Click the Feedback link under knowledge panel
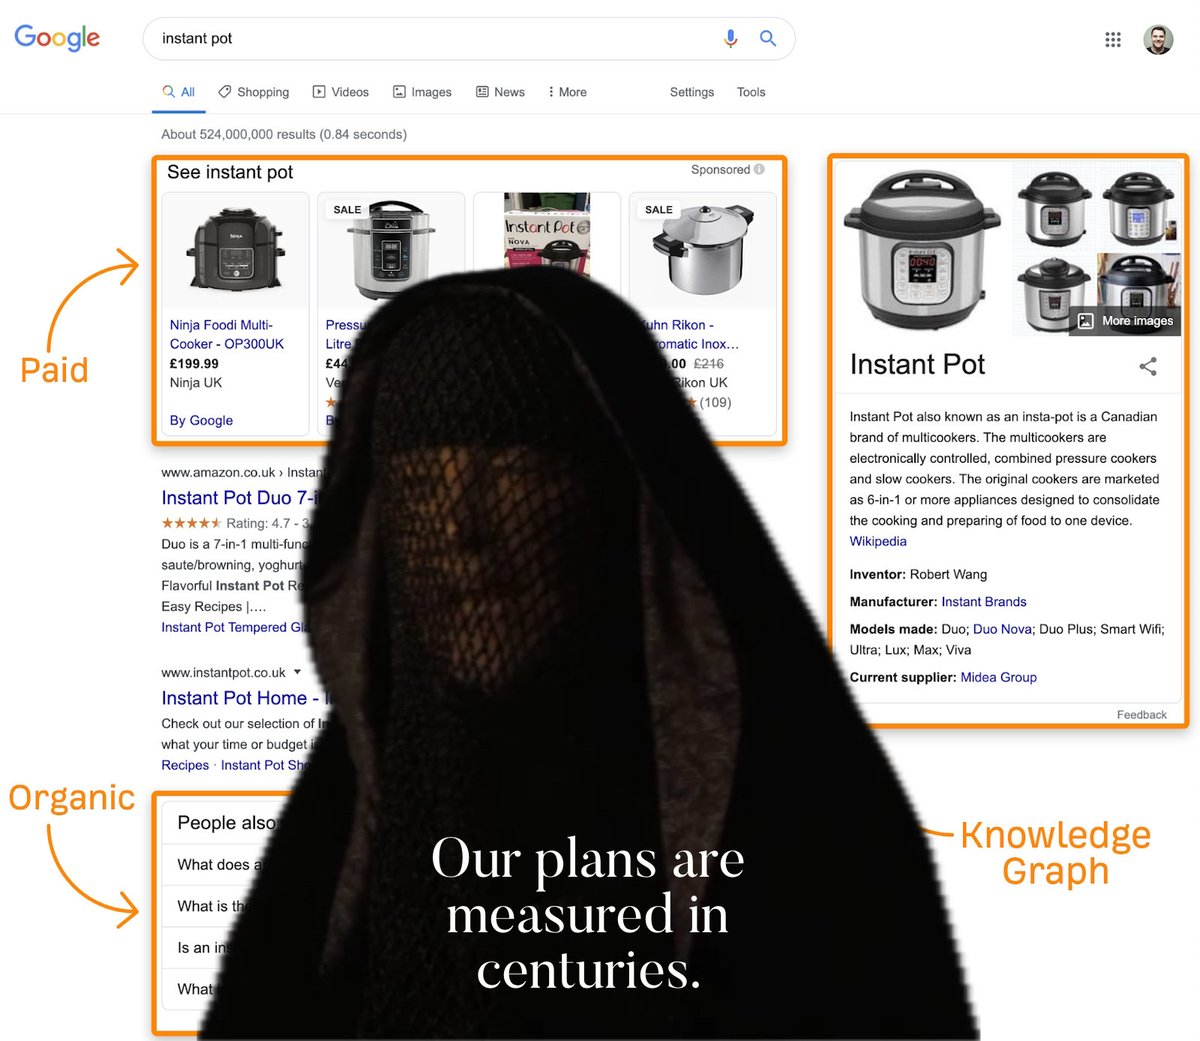The height and width of the screenshot is (1041, 1200). pos(1142,714)
